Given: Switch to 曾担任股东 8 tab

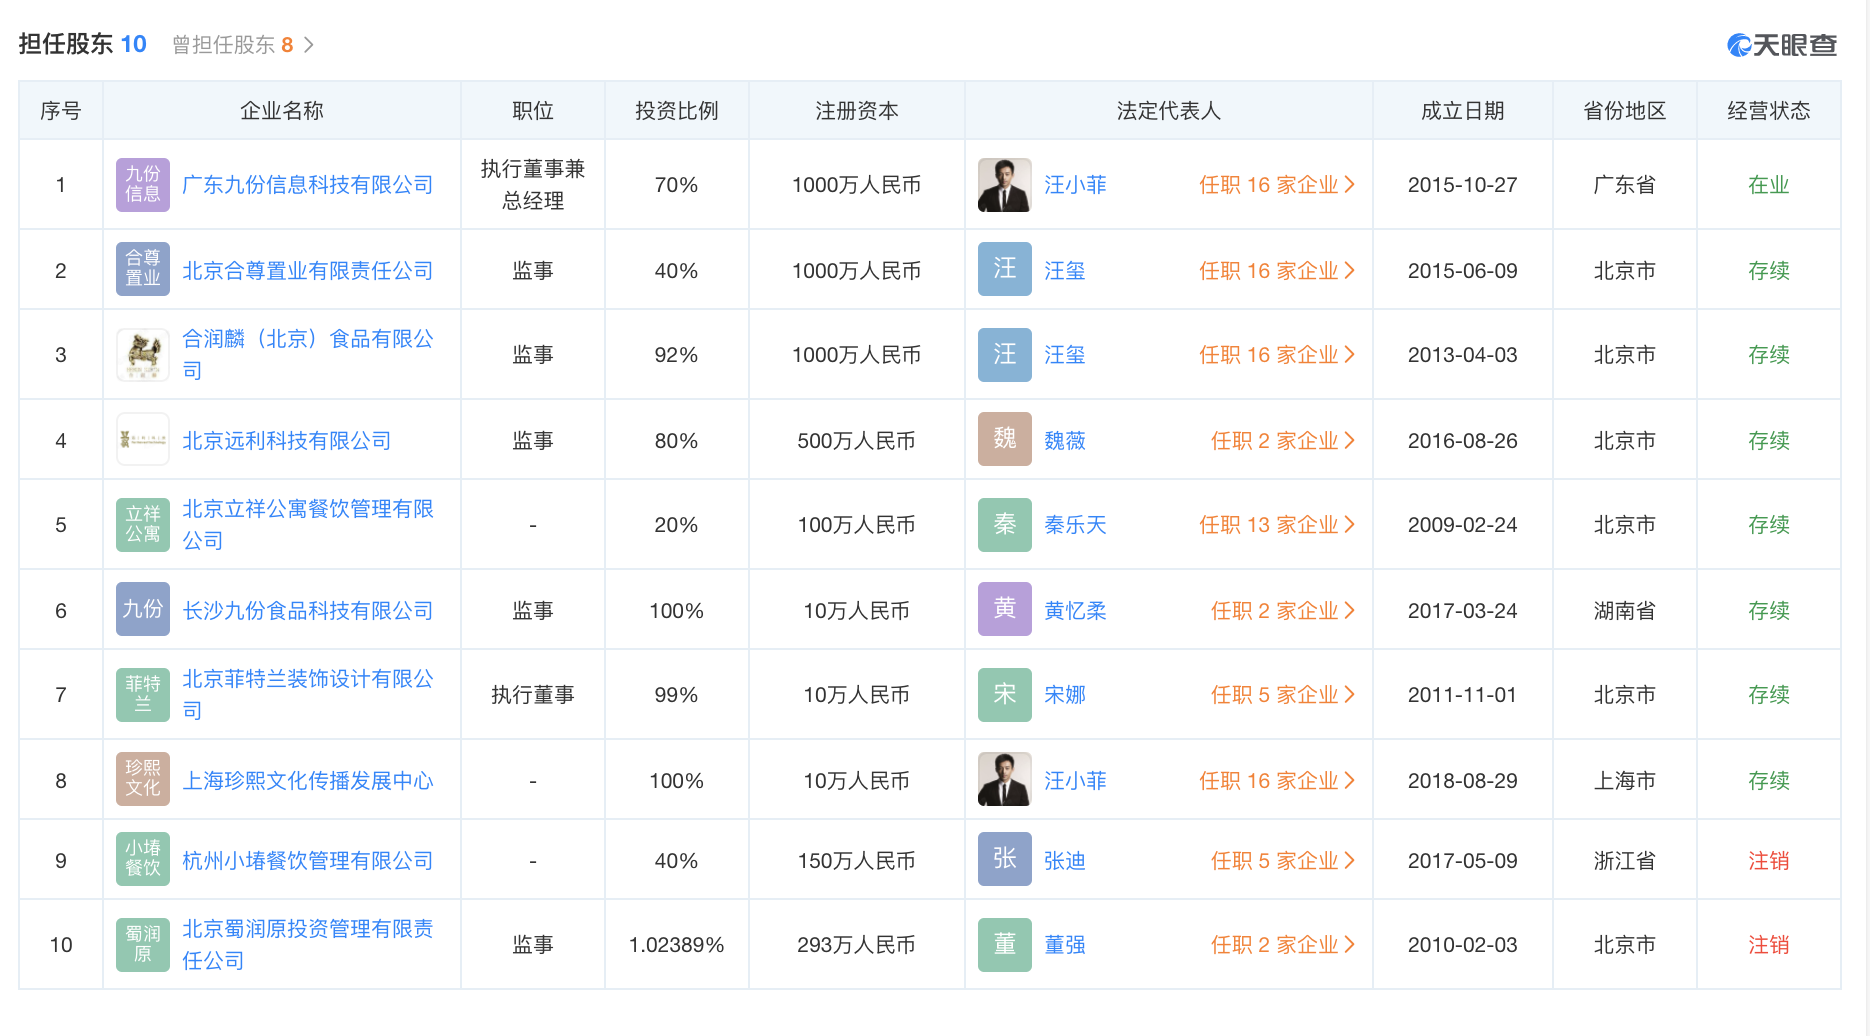Looking at the screenshot, I should click(241, 45).
